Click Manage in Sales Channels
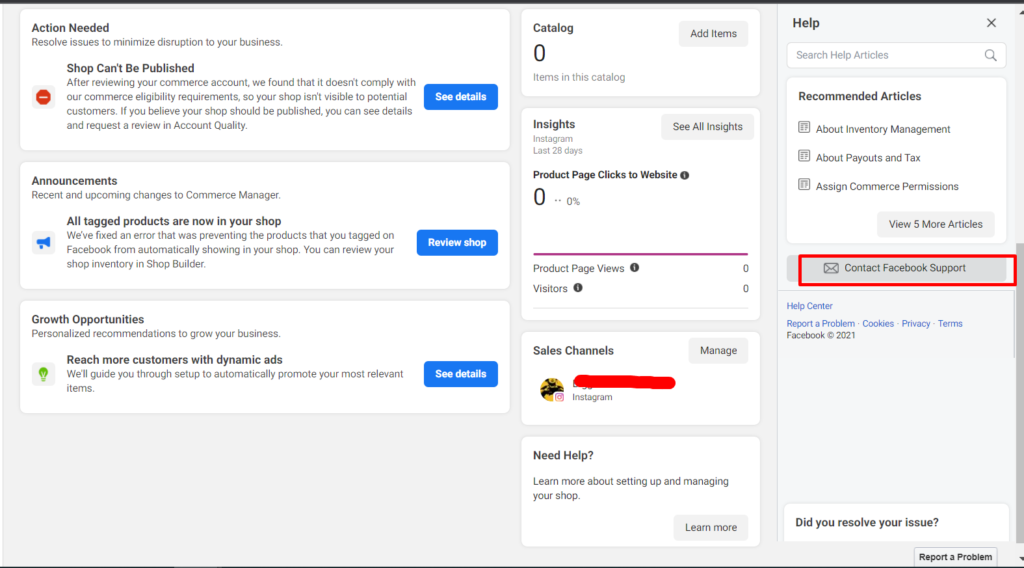Image resolution: width=1024 pixels, height=568 pixels. point(718,351)
